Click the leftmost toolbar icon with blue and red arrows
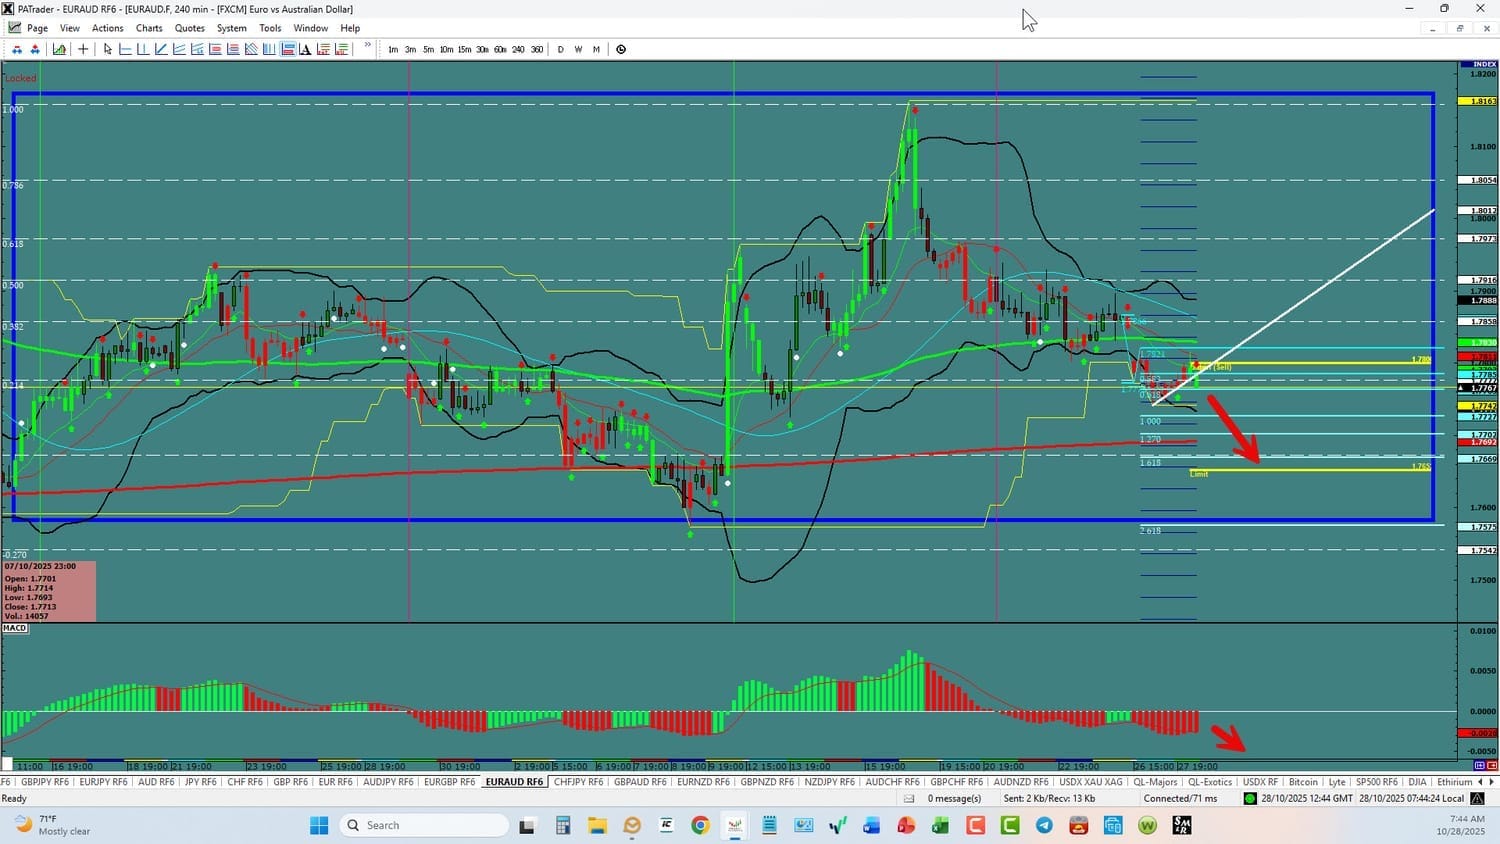The height and width of the screenshot is (844, 1500). point(17,49)
